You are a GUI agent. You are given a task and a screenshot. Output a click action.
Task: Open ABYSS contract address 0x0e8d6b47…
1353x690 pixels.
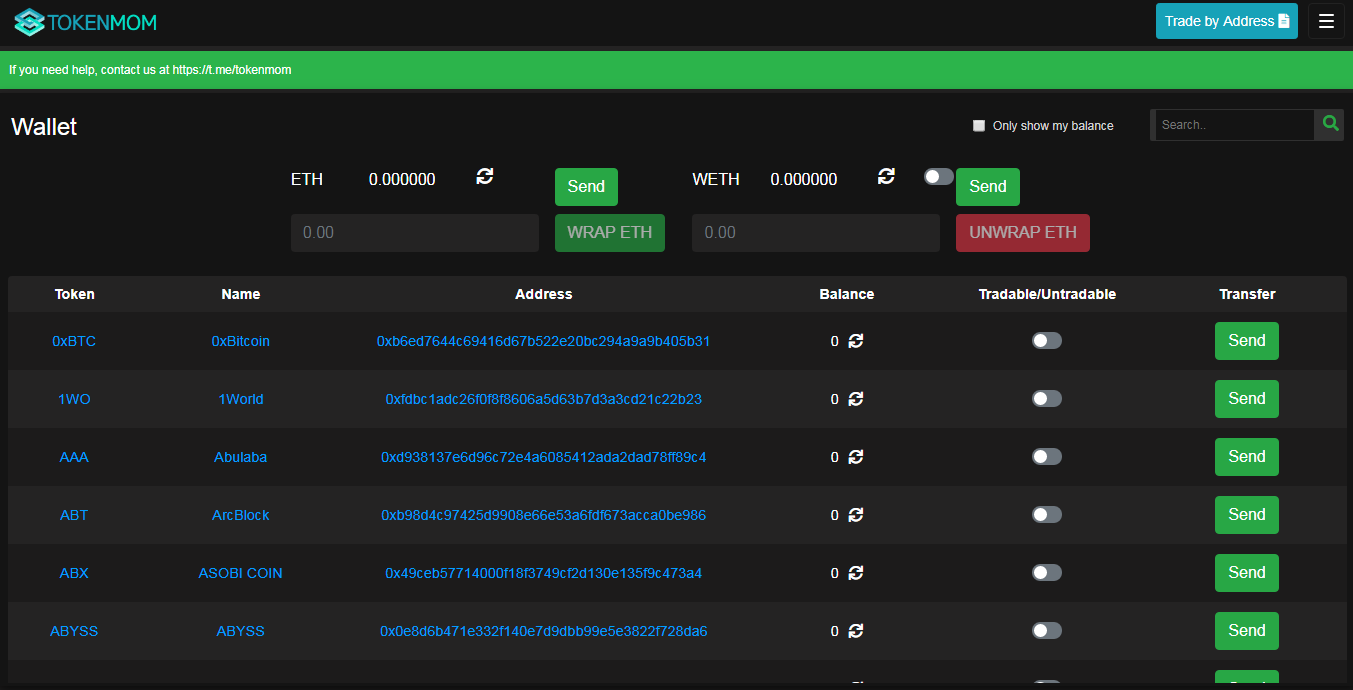click(544, 631)
